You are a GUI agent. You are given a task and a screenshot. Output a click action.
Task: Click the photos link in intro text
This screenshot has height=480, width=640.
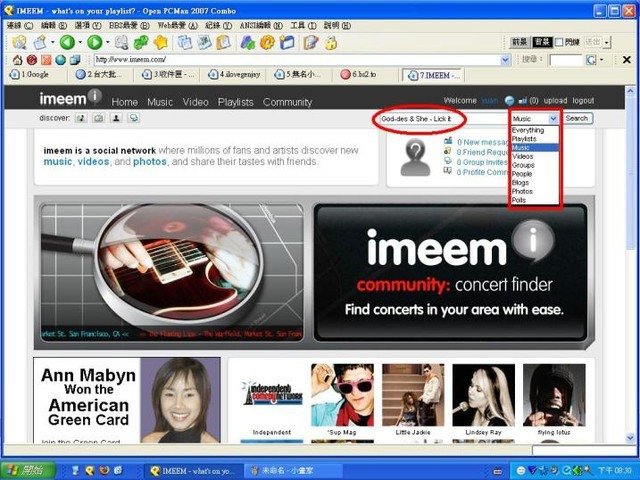click(150, 162)
